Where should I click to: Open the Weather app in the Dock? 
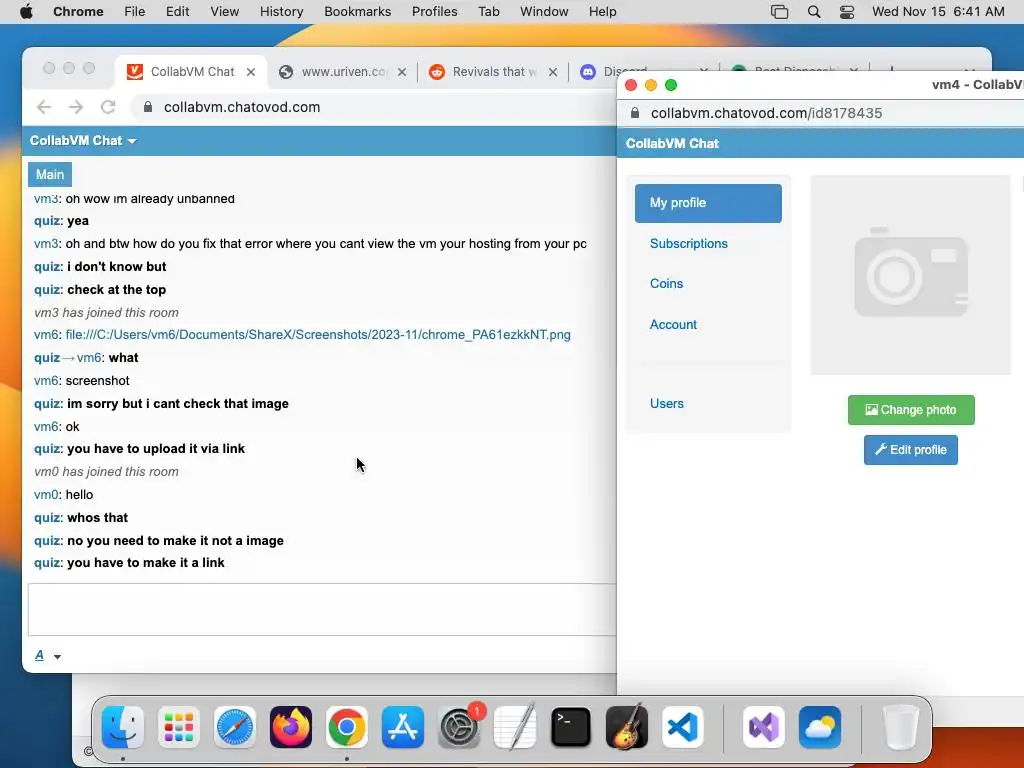point(820,727)
